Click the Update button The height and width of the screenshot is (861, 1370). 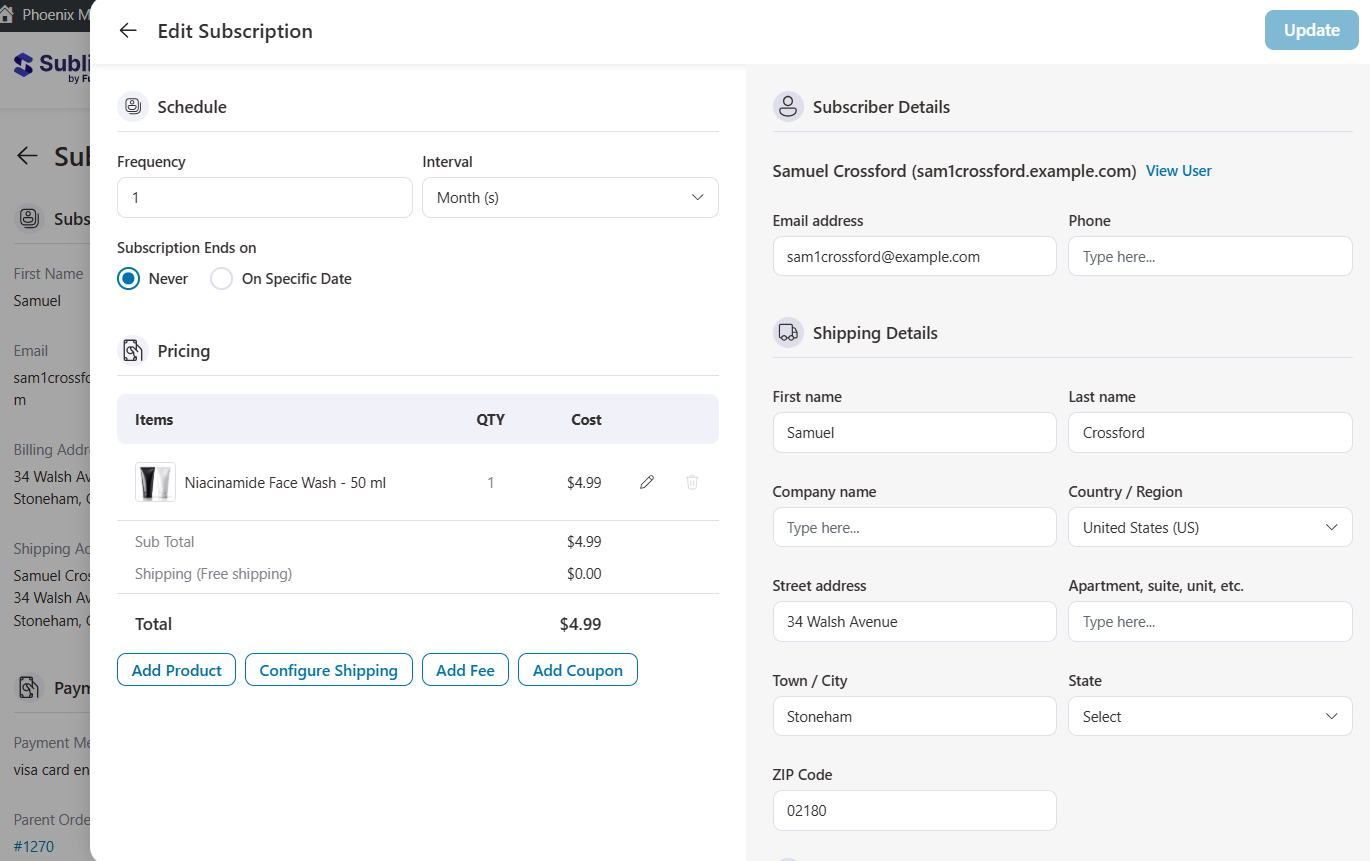[1311, 30]
